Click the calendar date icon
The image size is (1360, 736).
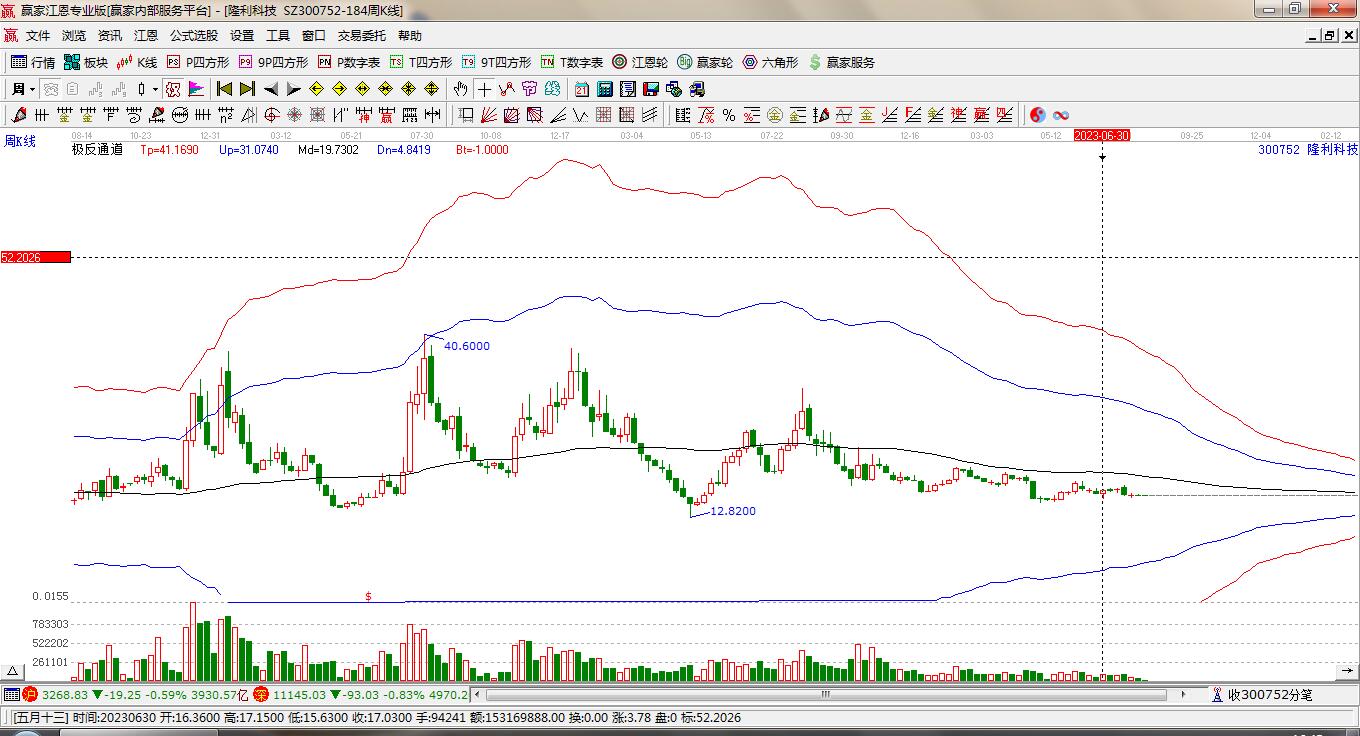pyautogui.click(x=581, y=89)
